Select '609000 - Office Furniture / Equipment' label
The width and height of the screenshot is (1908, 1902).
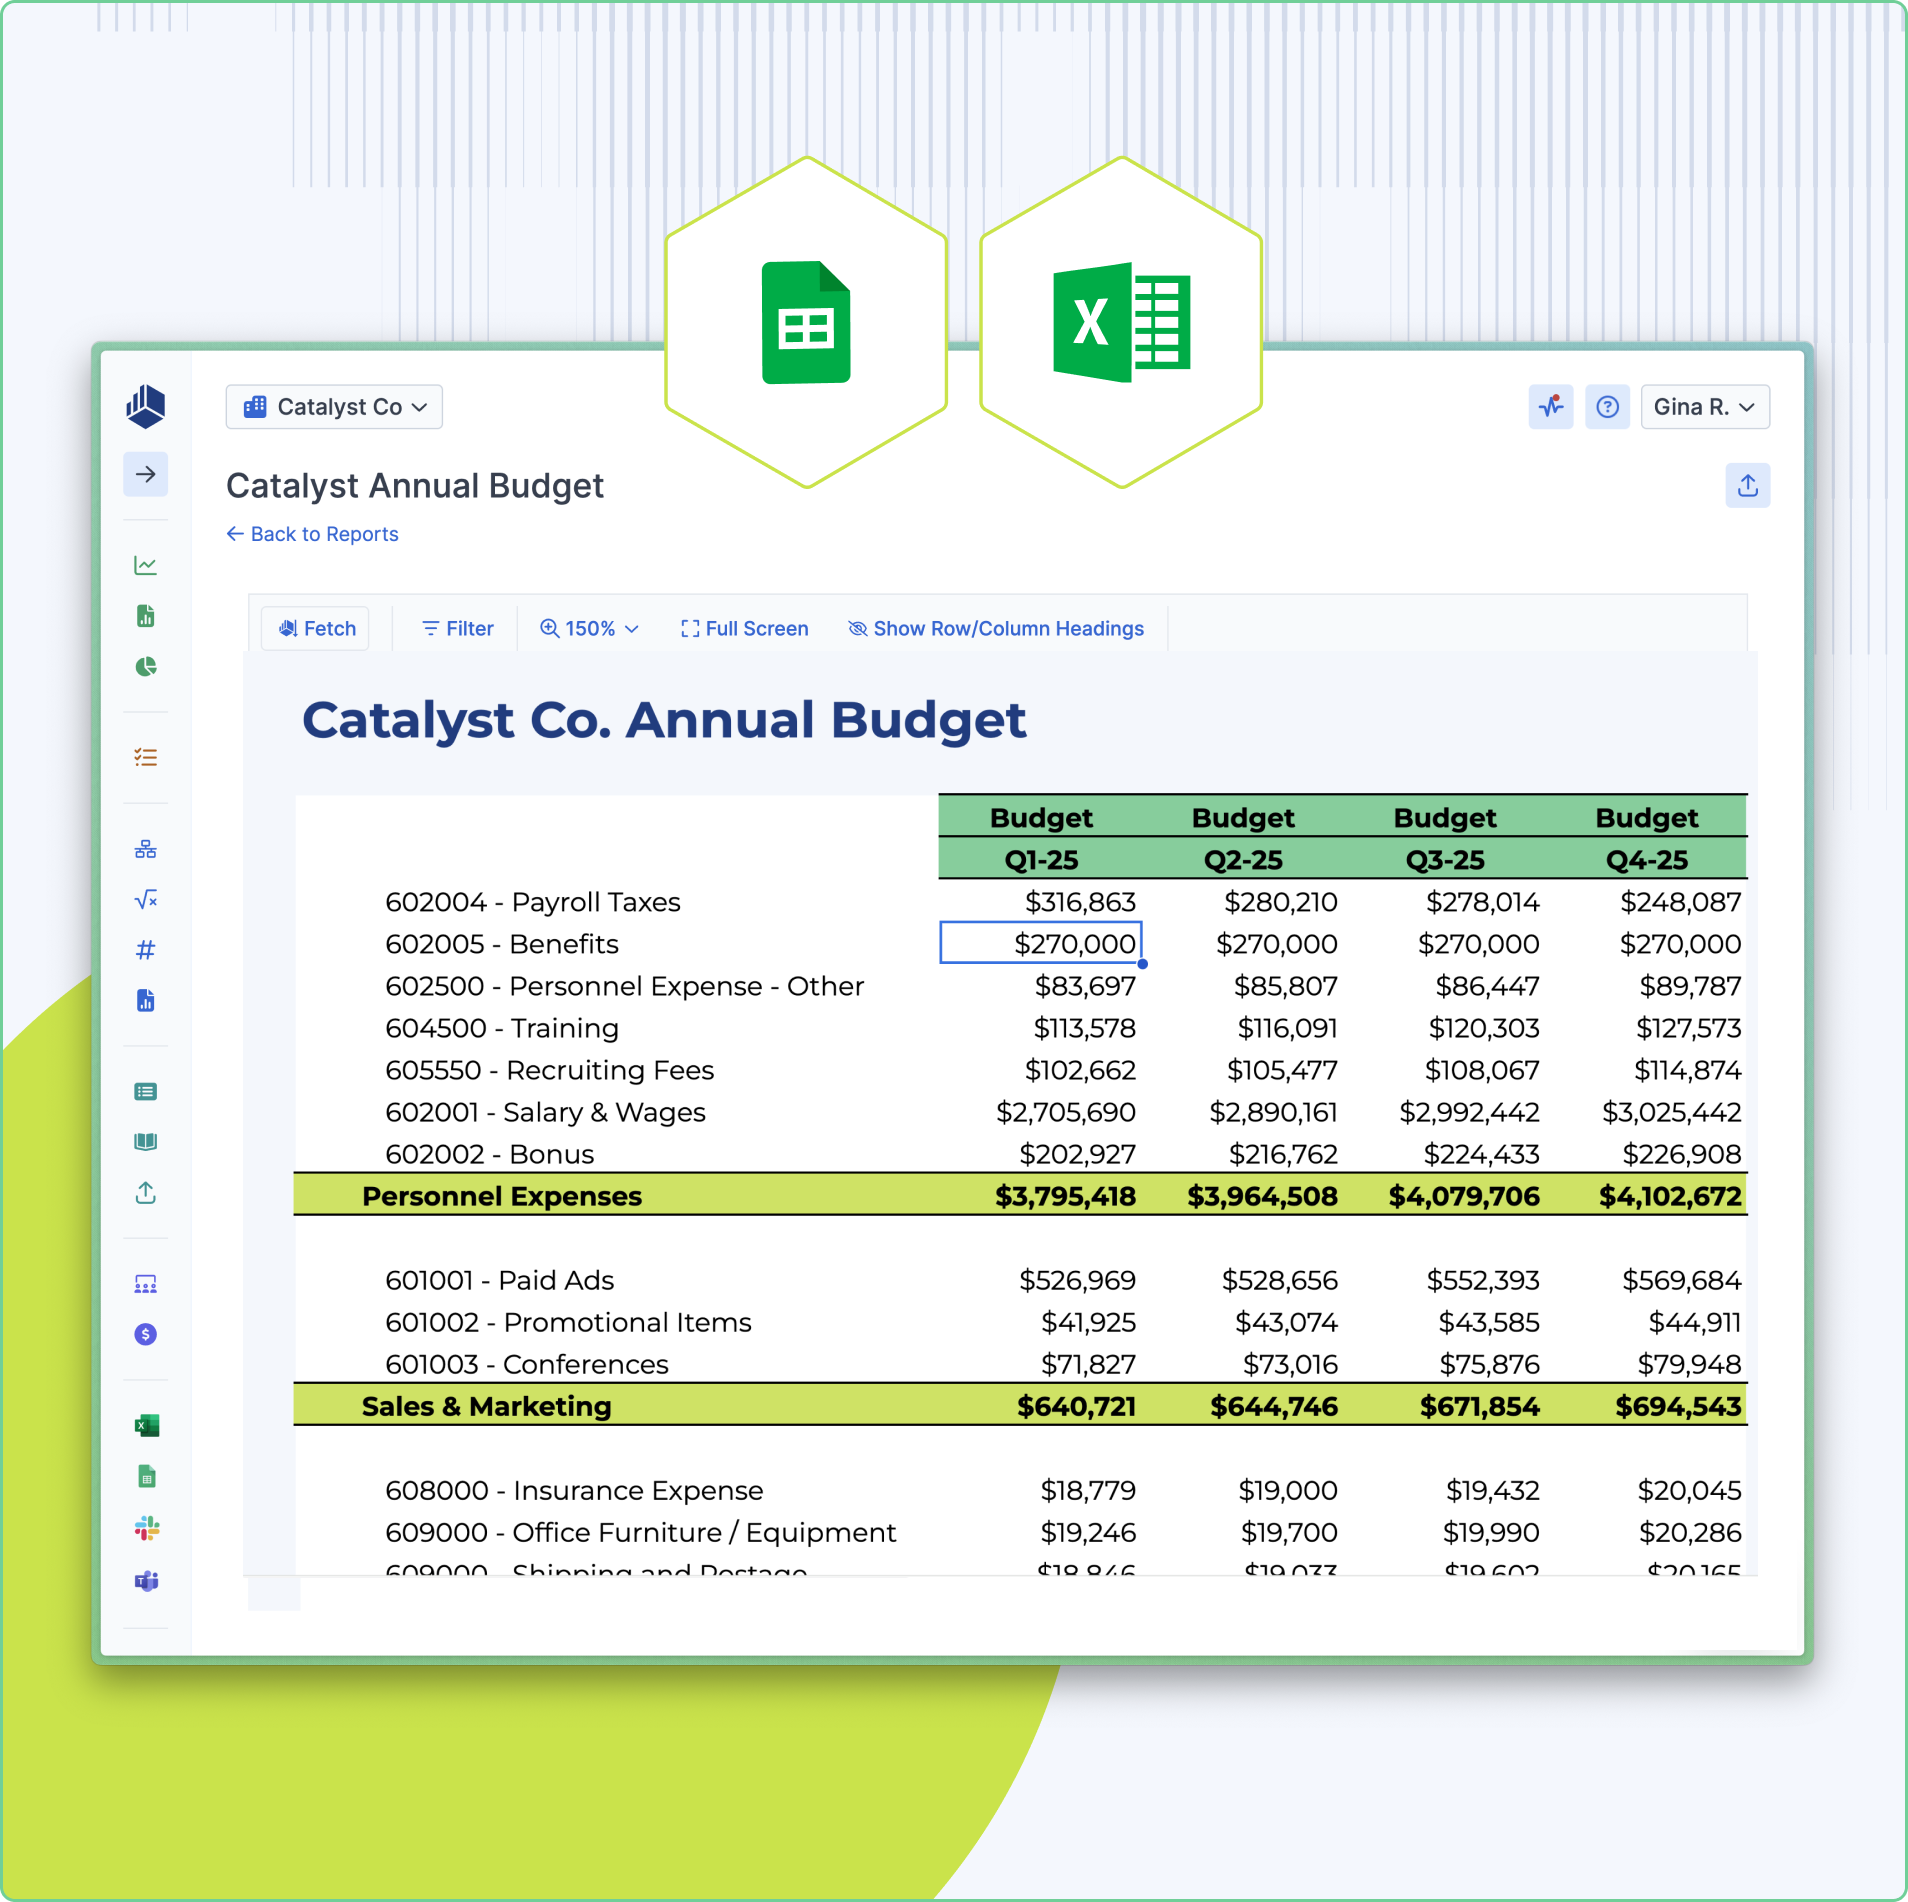tap(641, 1532)
